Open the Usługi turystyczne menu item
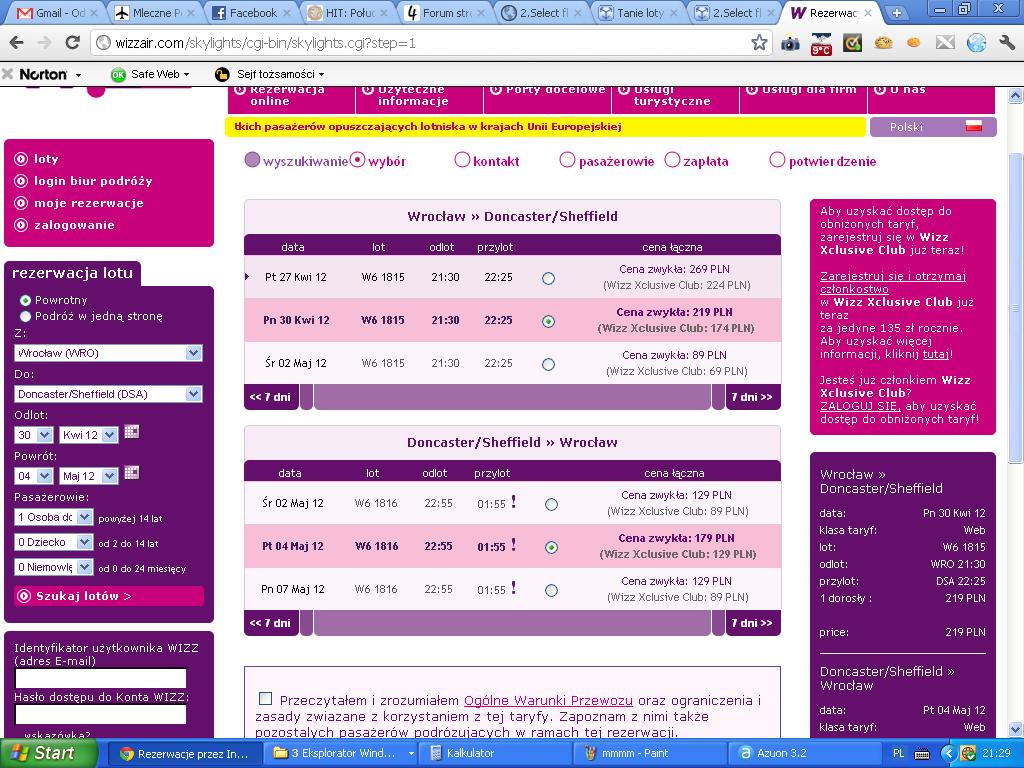The image size is (1024, 768). [675, 95]
